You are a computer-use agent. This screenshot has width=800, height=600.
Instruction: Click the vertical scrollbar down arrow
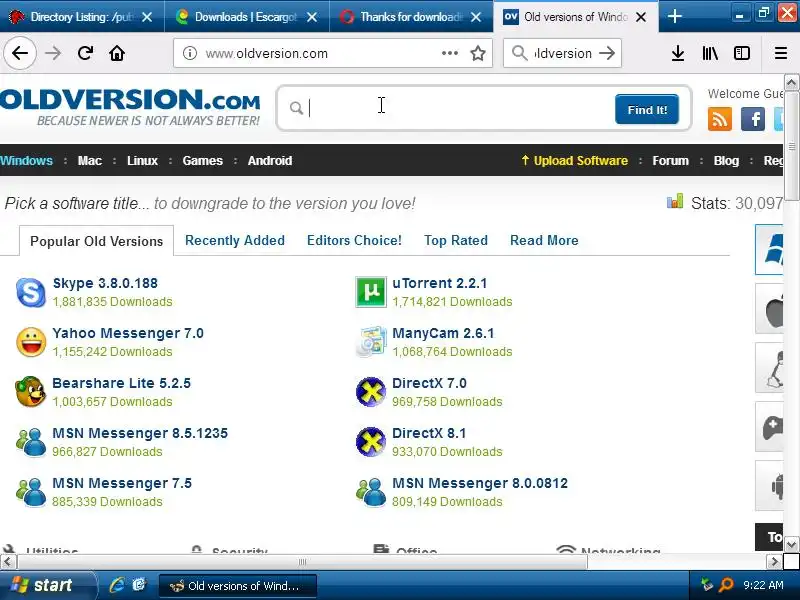point(791,544)
